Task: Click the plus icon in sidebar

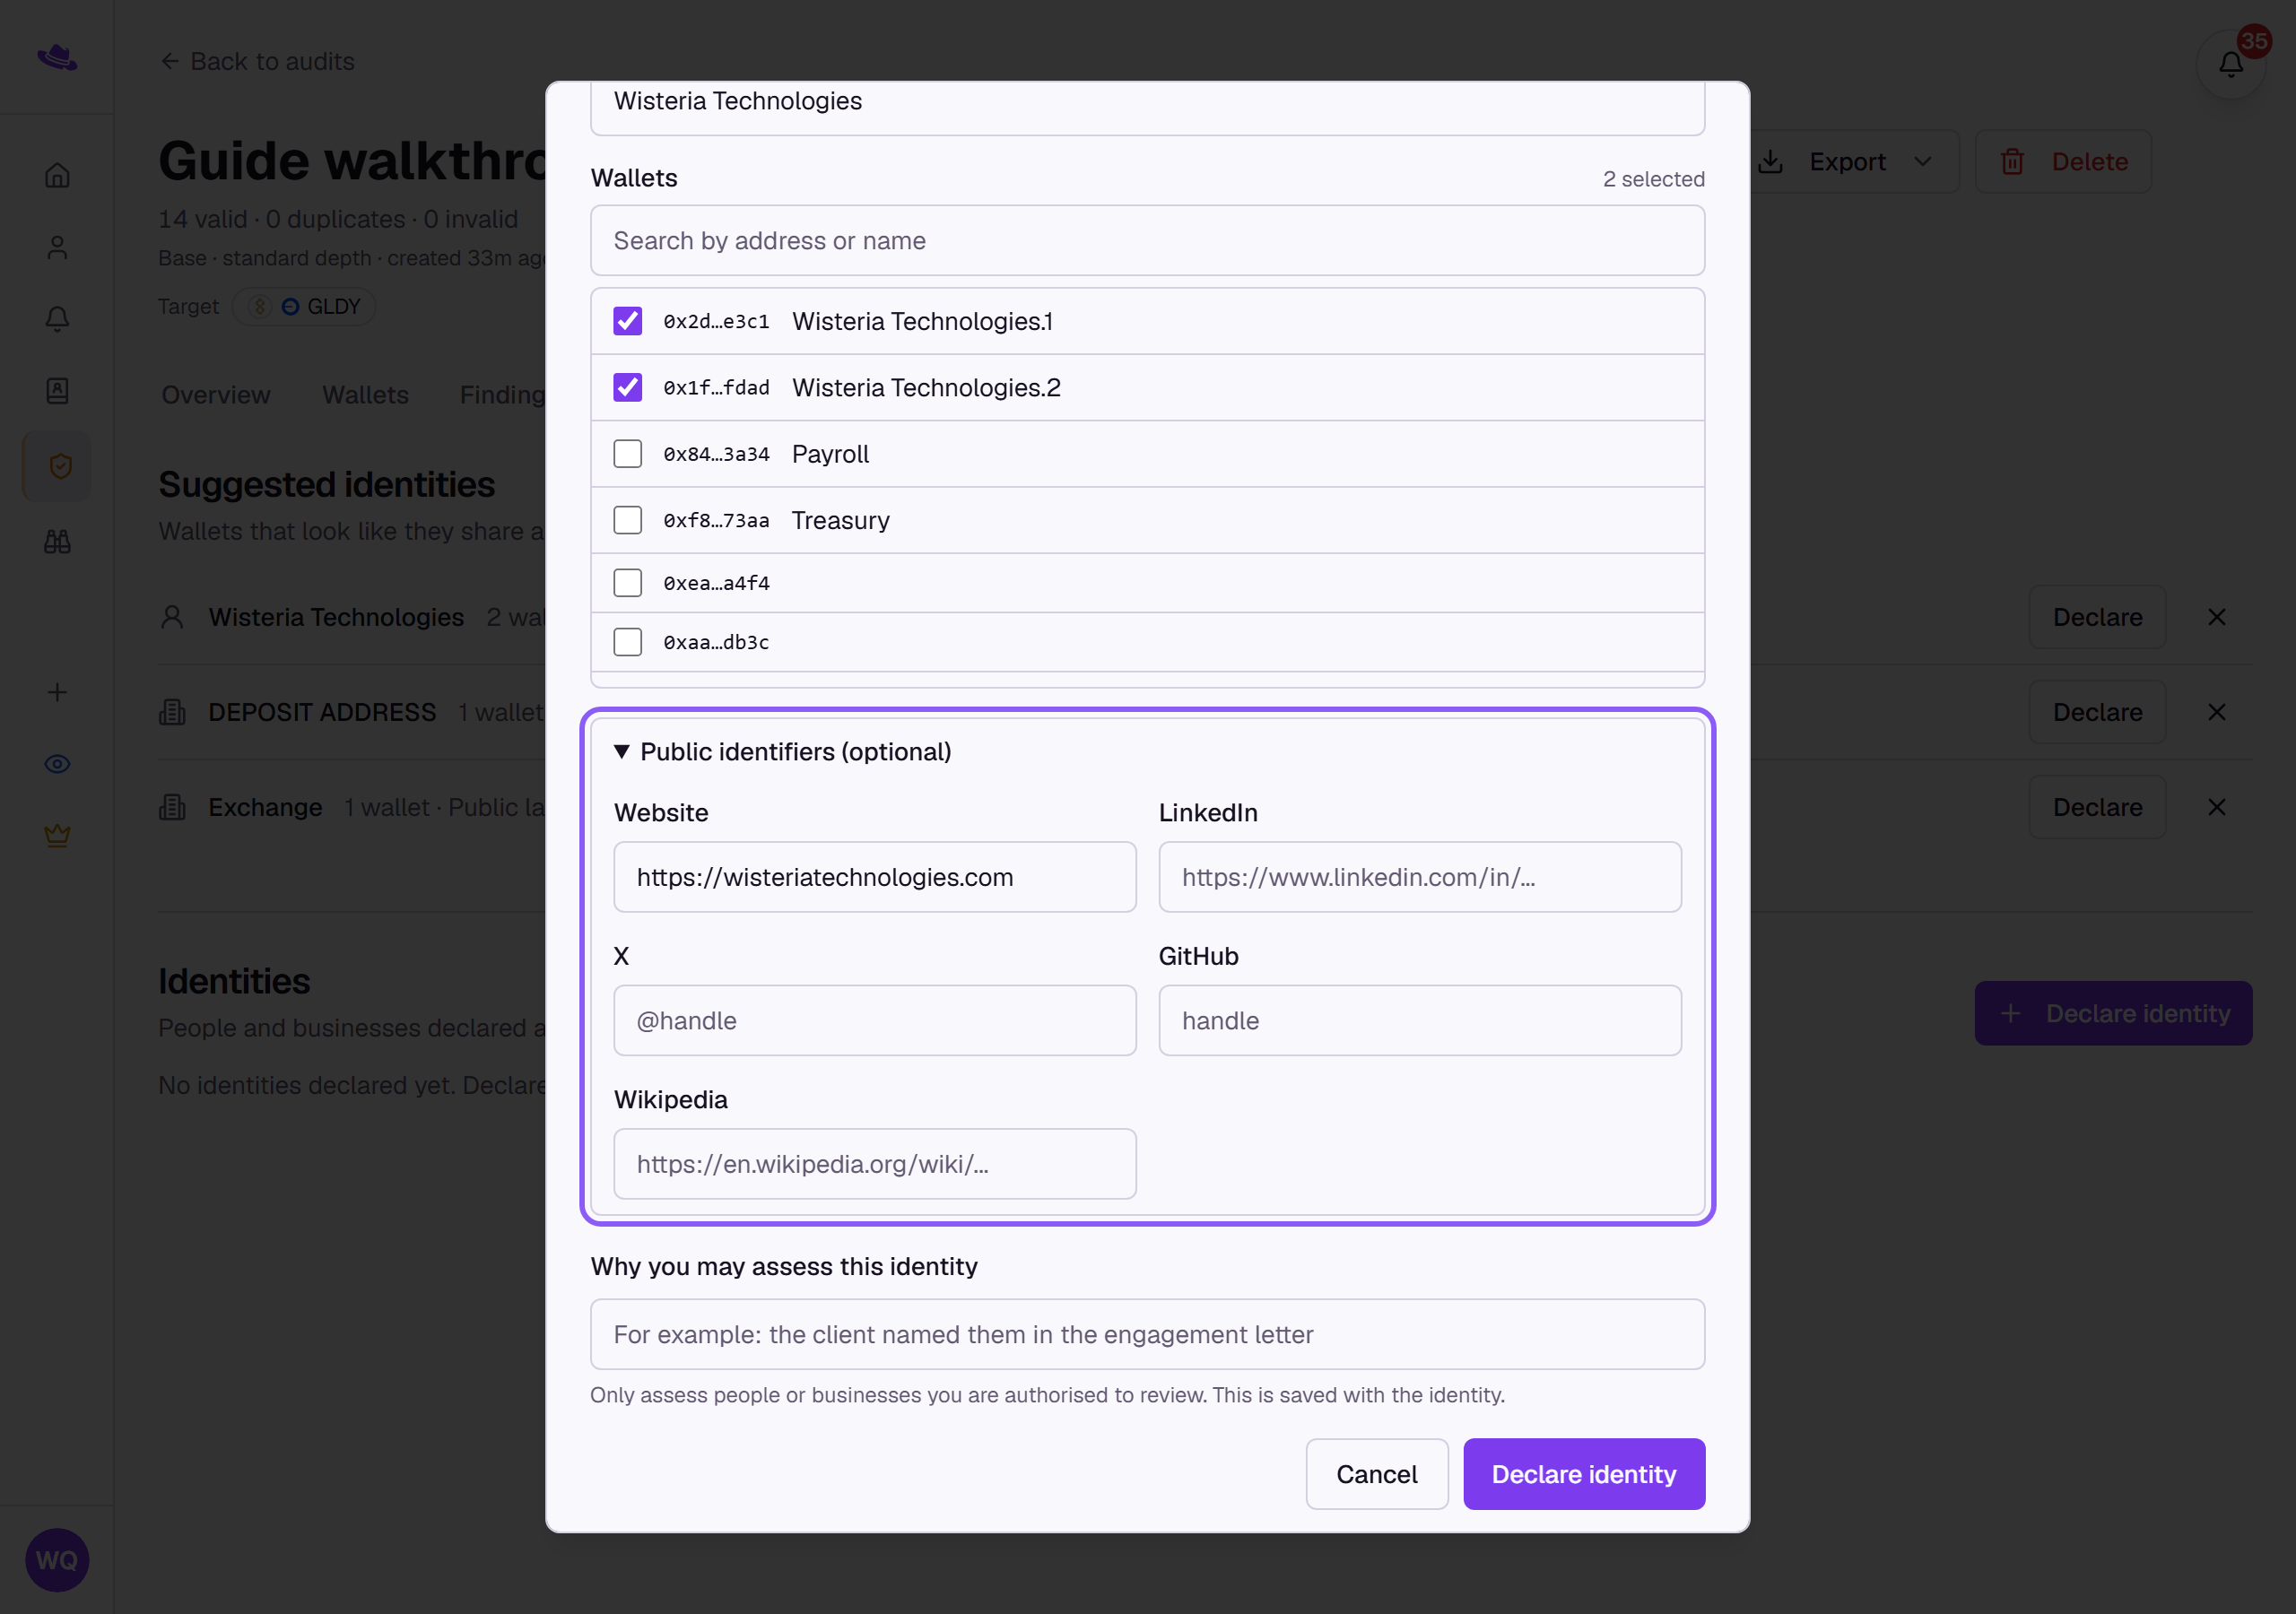Action: click(57, 692)
